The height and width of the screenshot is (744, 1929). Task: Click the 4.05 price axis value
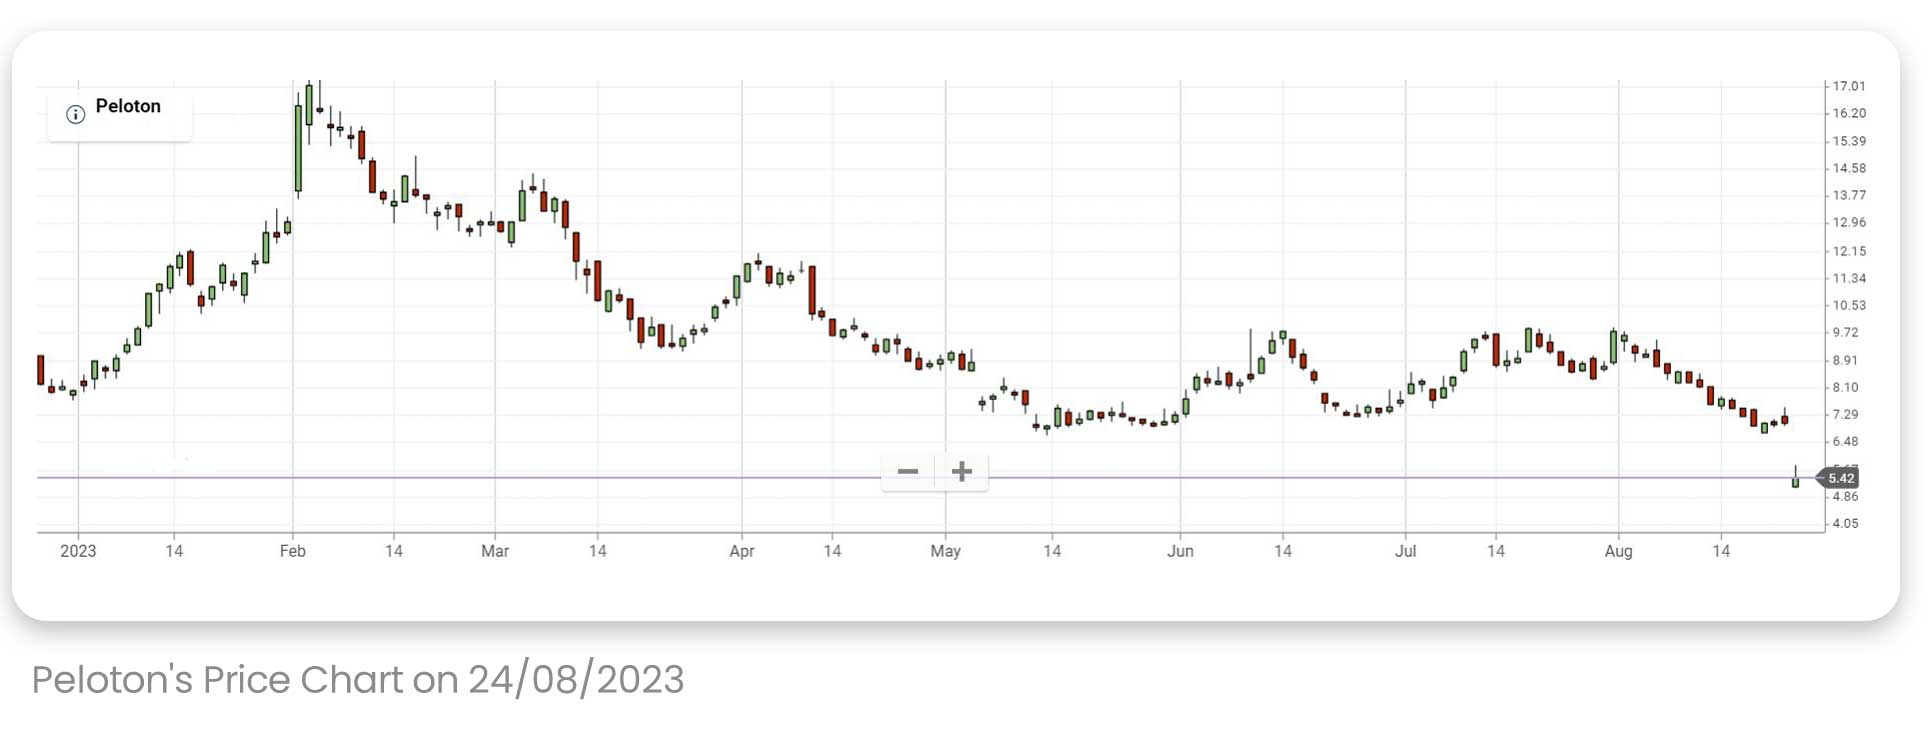coord(1846,523)
